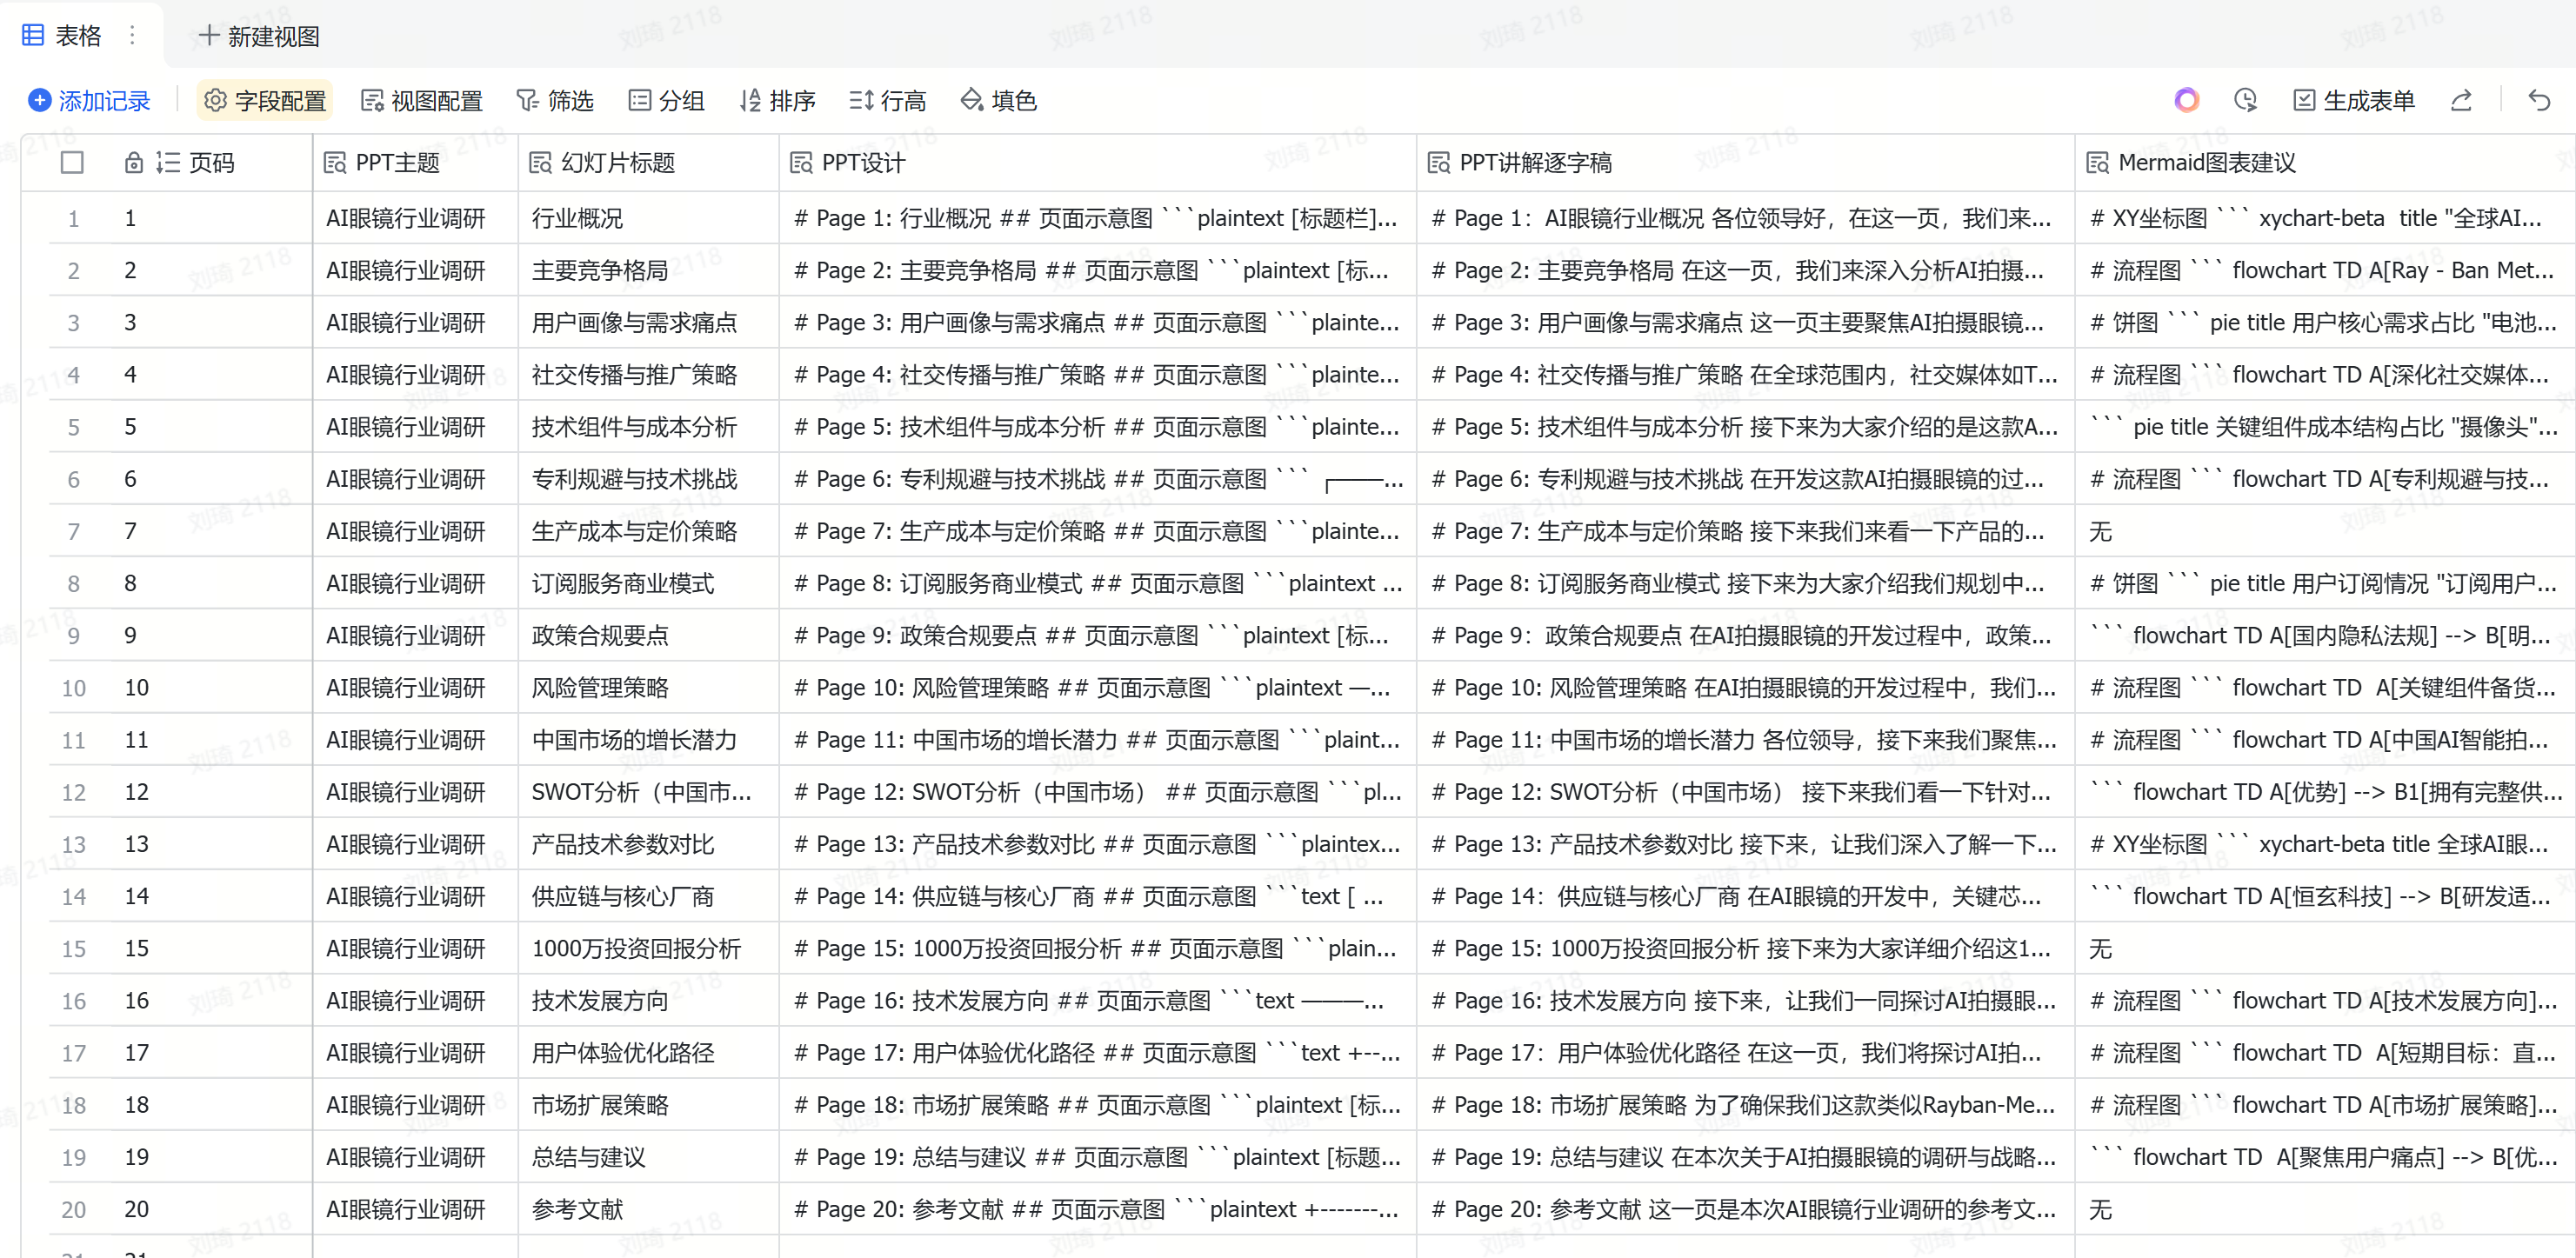2576x1258 pixels.
Task: Open 字段配置 field settings
Action: (265, 100)
